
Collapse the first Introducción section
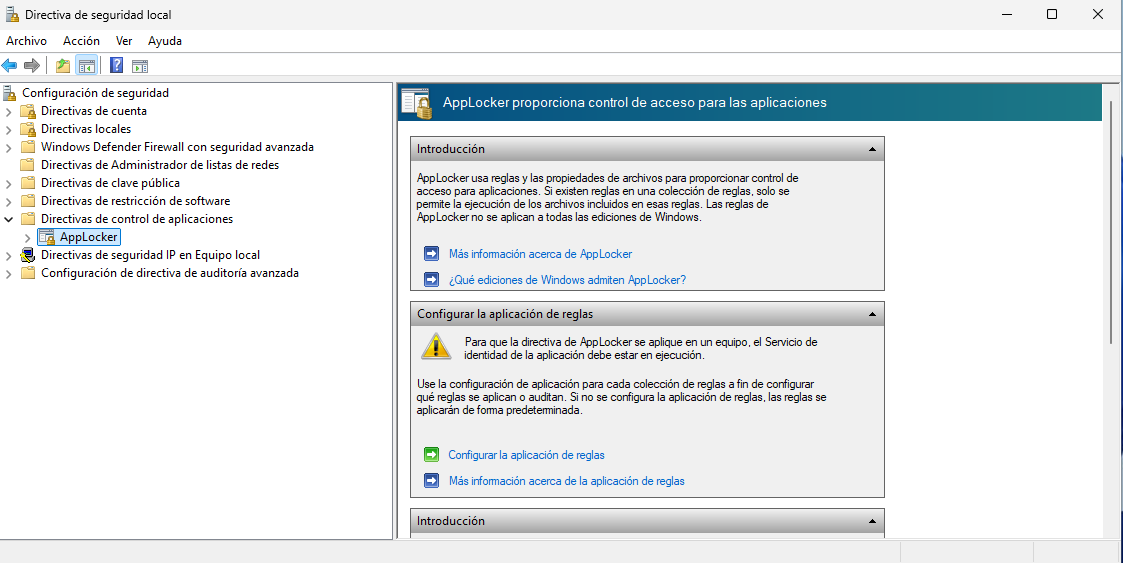[x=871, y=149]
